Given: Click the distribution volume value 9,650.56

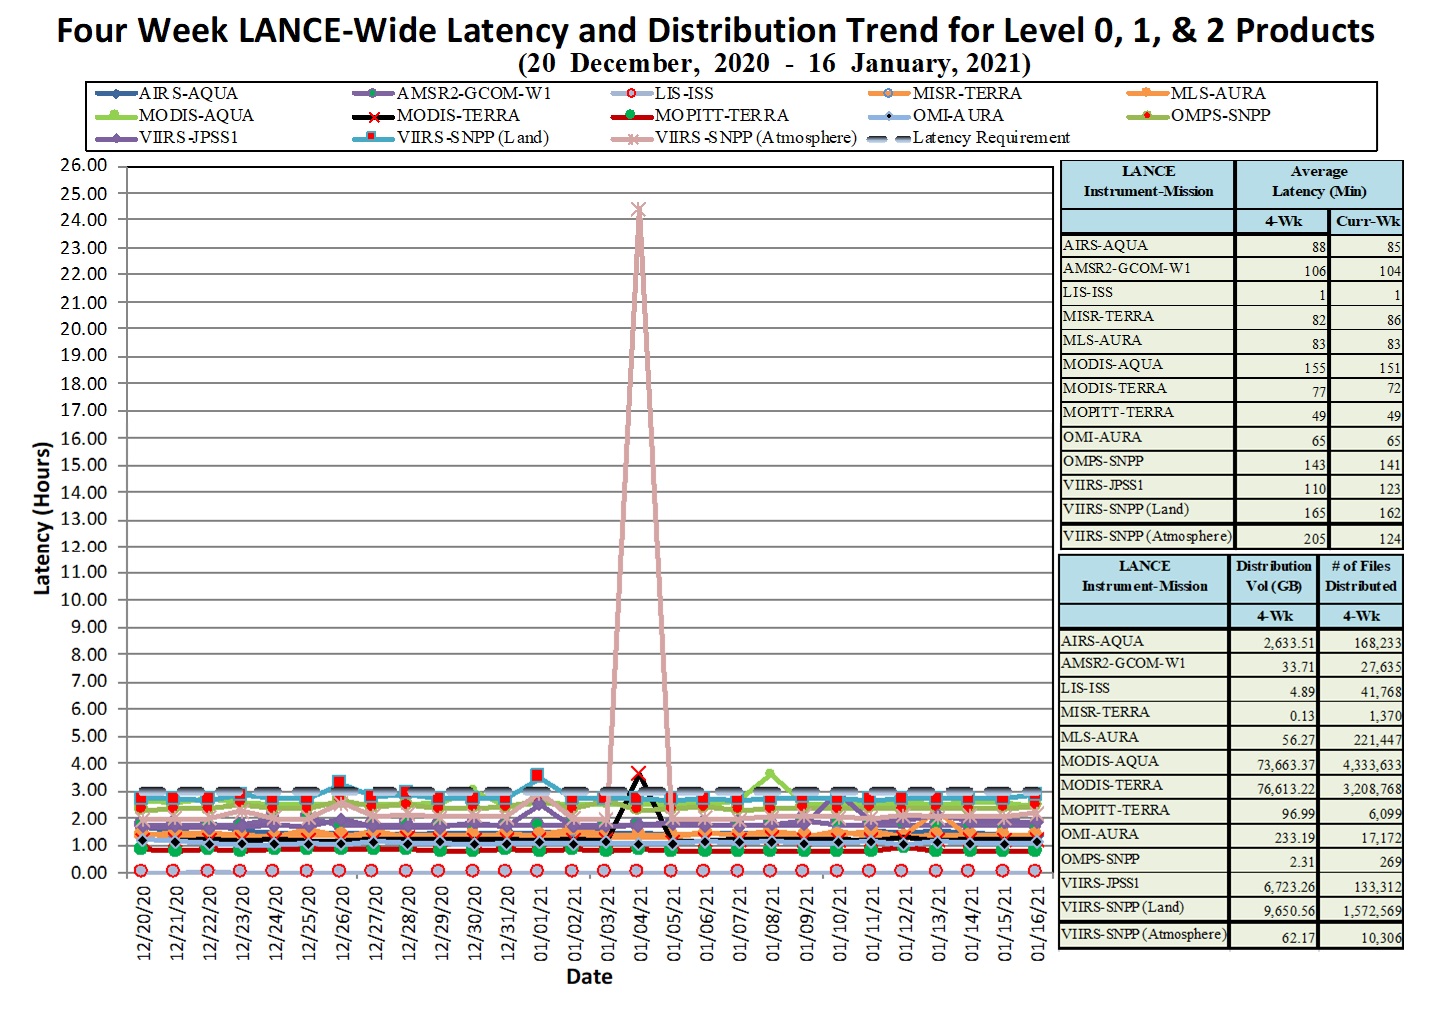Looking at the screenshot, I should [x=1289, y=911].
